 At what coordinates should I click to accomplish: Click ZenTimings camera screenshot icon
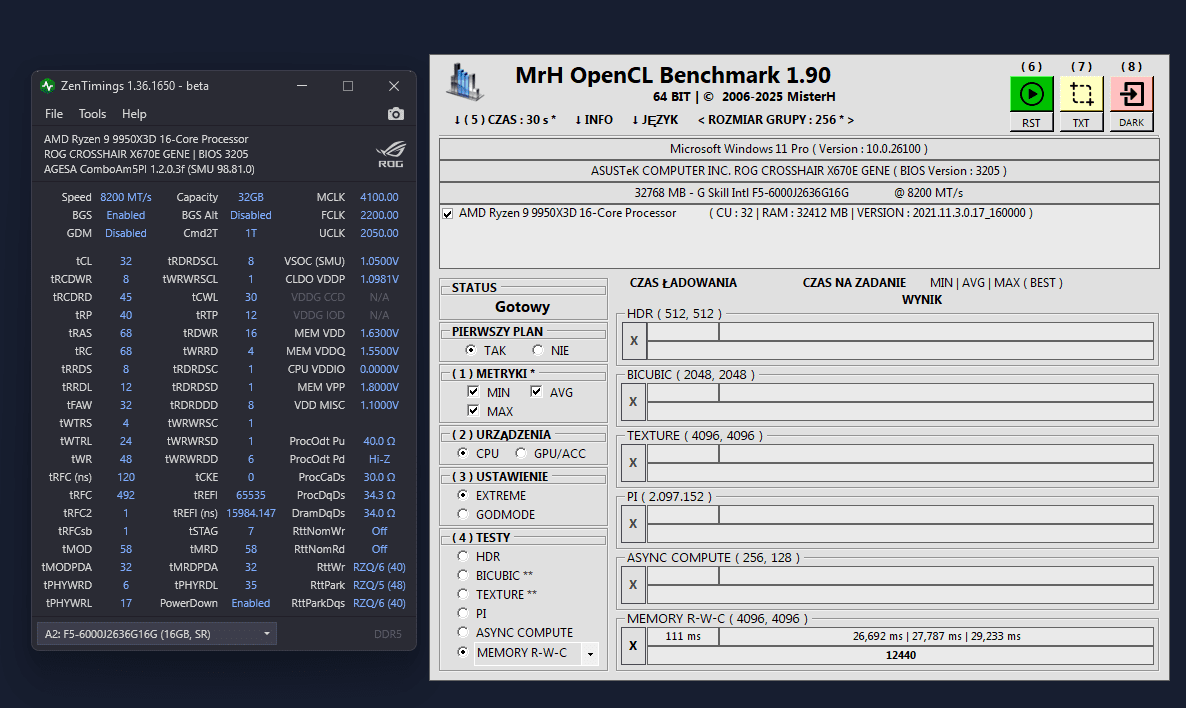click(x=396, y=113)
